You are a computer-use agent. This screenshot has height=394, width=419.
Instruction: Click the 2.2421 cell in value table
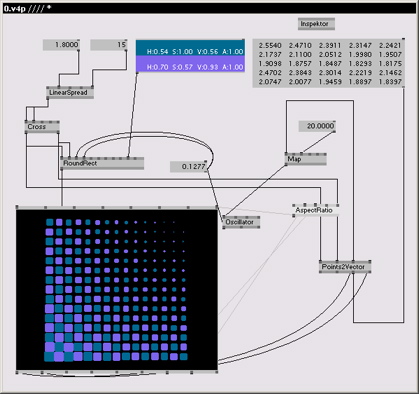pos(390,45)
